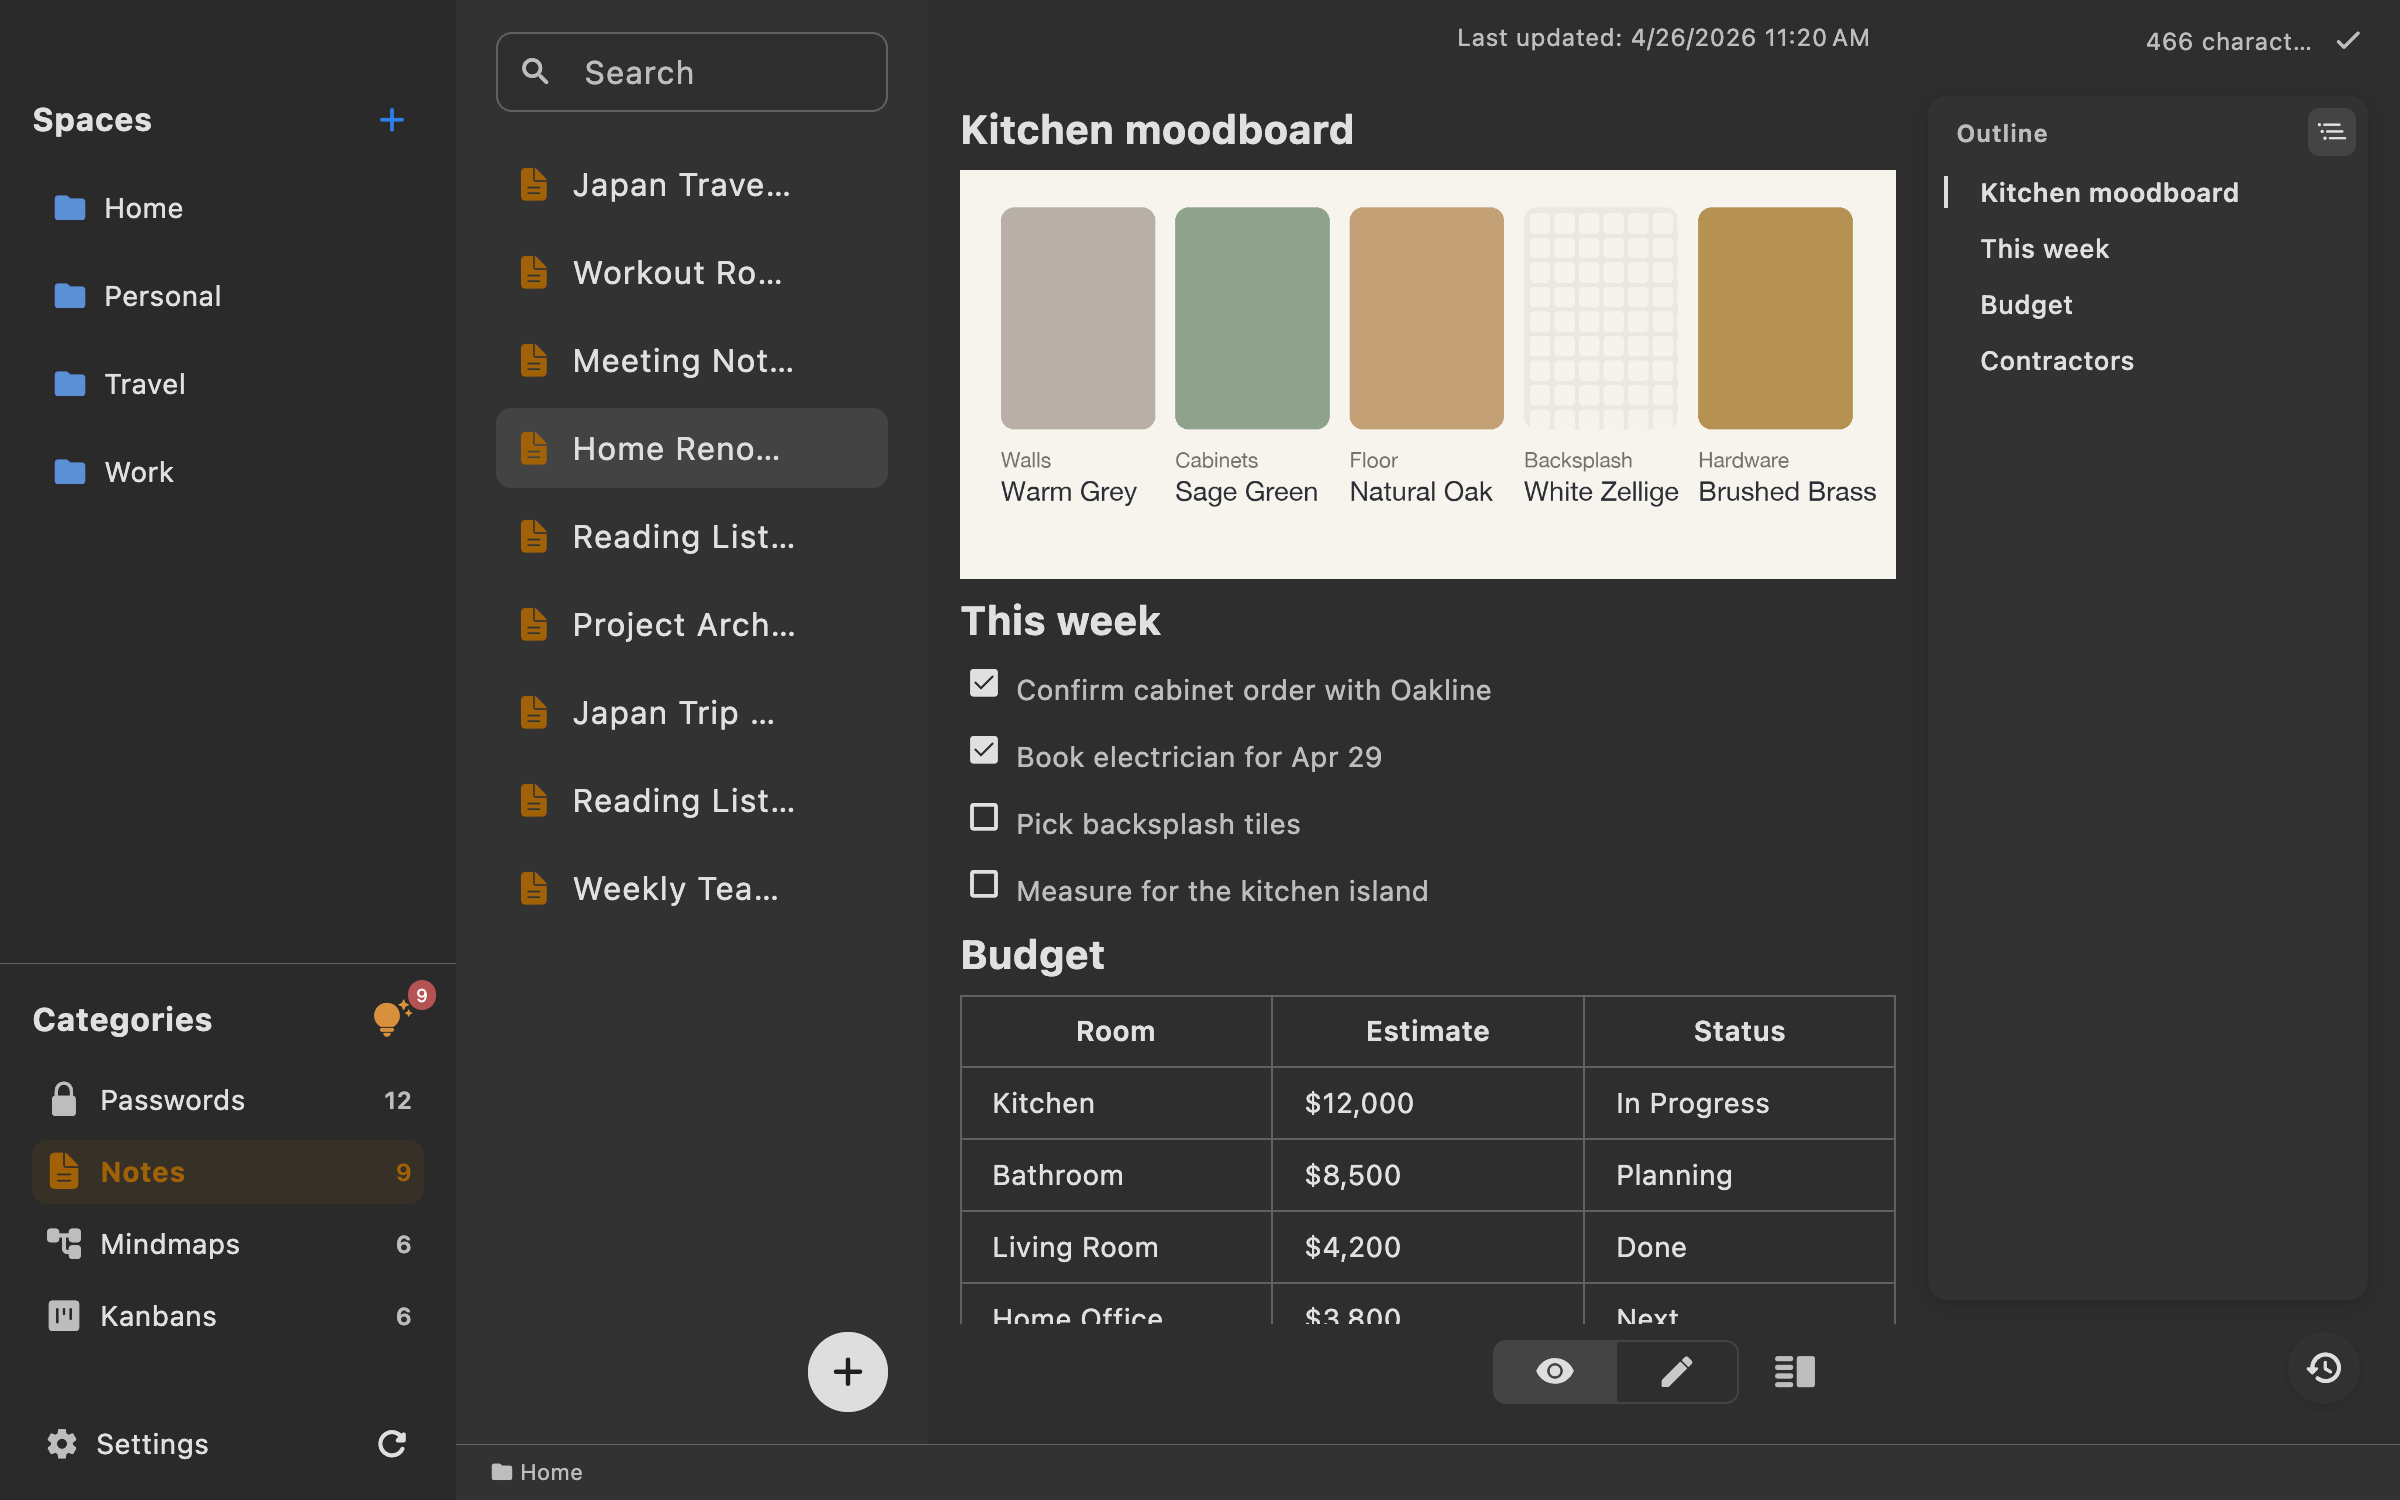Jump to Budget in Outline
The height and width of the screenshot is (1500, 2400).
tap(2026, 305)
